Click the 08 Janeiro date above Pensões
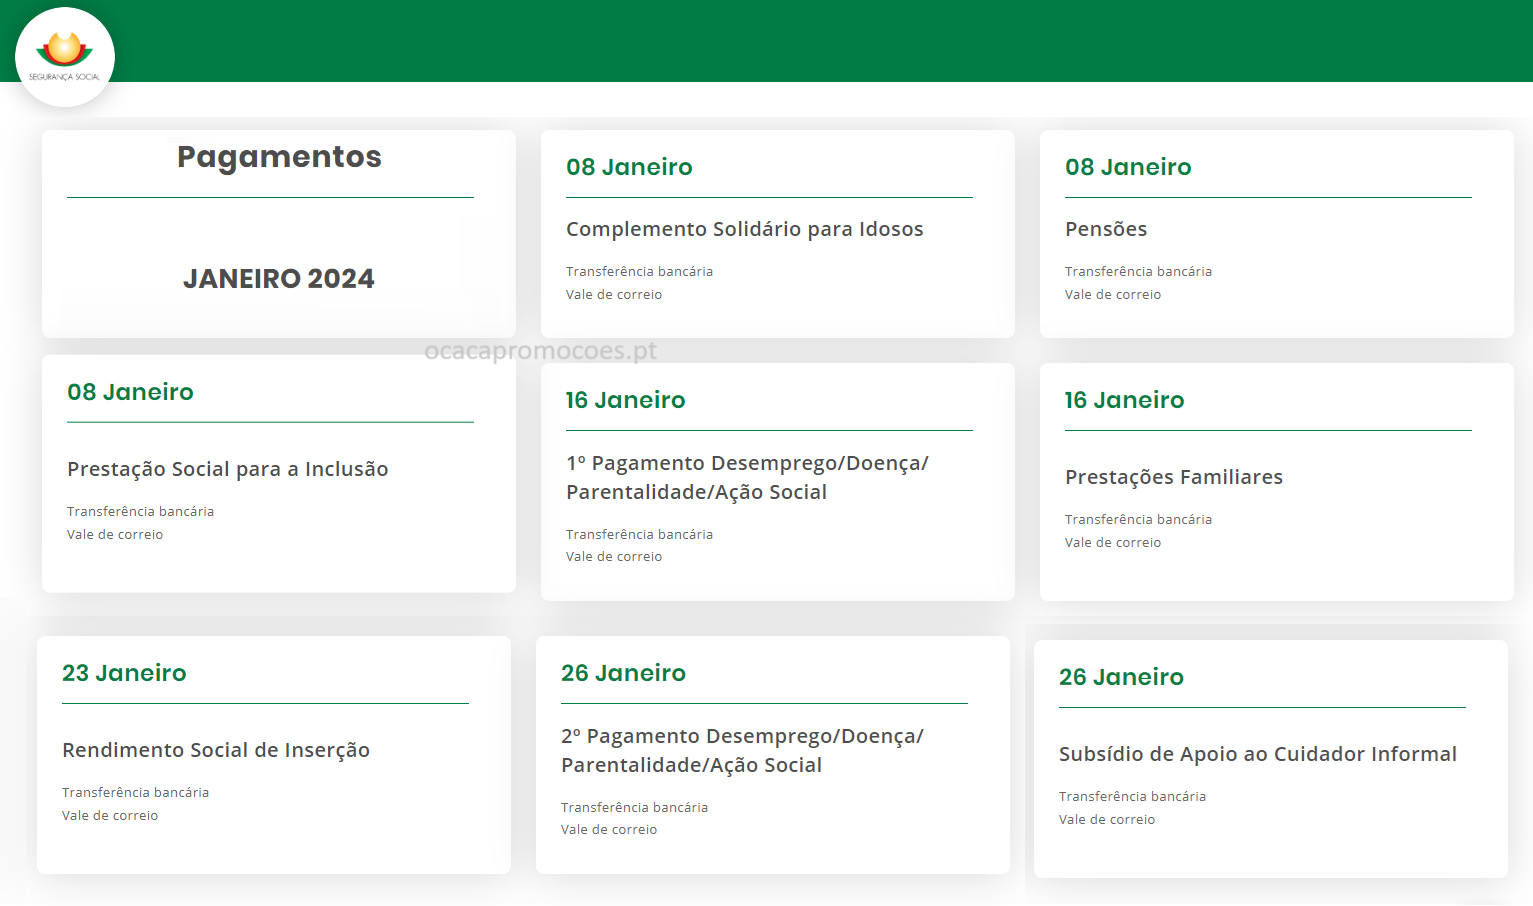1533x906 pixels. pos(1128,167)
